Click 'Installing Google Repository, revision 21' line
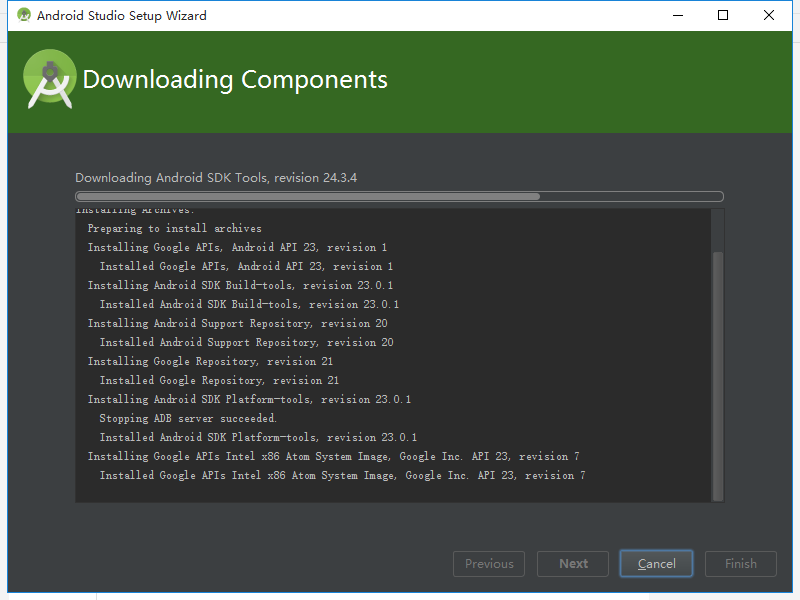800x600 pixels. point(210,361)
